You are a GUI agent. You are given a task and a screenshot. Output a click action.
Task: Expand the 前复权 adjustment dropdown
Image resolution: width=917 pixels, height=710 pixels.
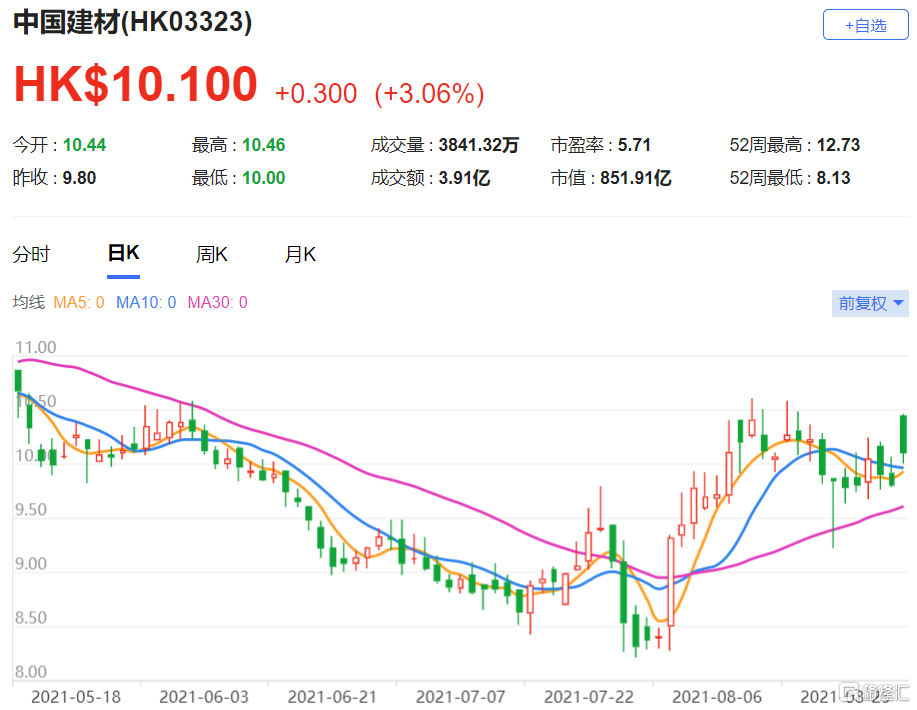click(x=870, y=303)
